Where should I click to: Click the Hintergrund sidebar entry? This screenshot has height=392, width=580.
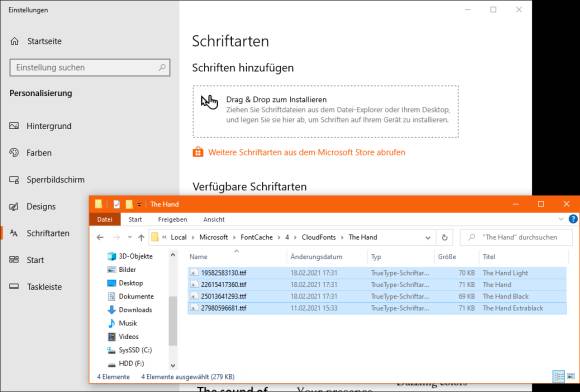40,126
